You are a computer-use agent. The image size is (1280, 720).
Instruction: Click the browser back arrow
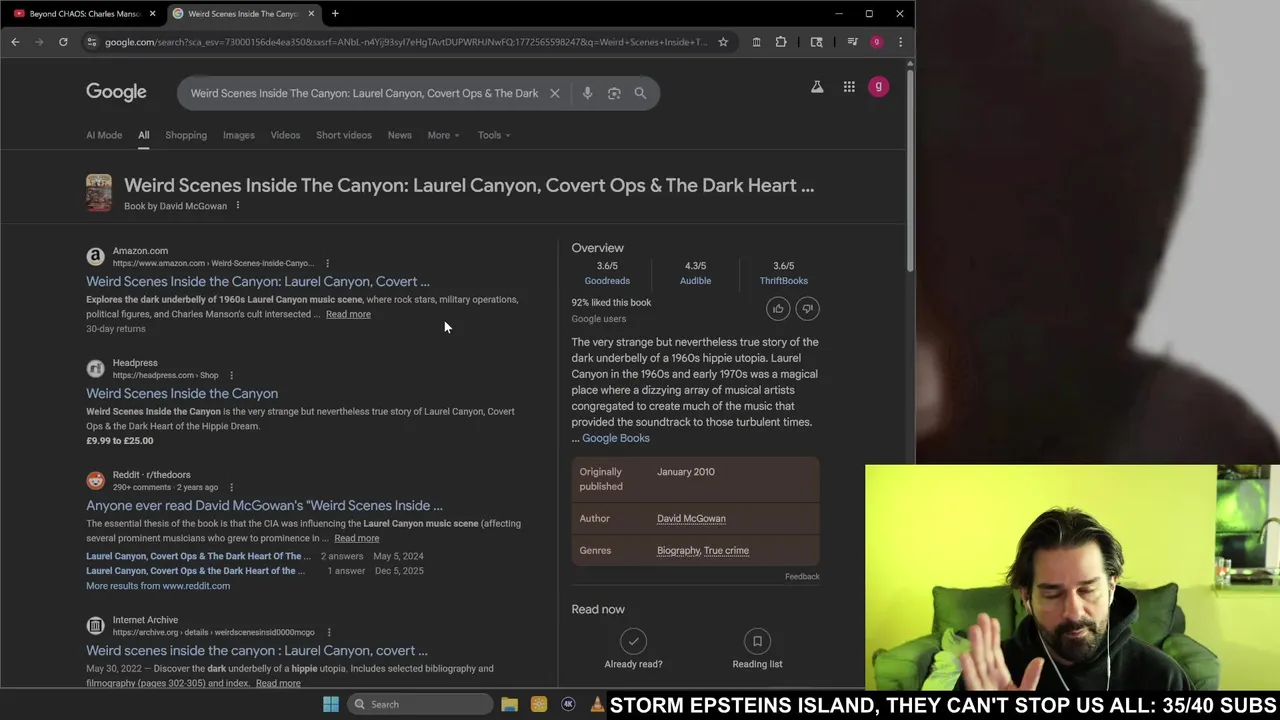(15, 42)
